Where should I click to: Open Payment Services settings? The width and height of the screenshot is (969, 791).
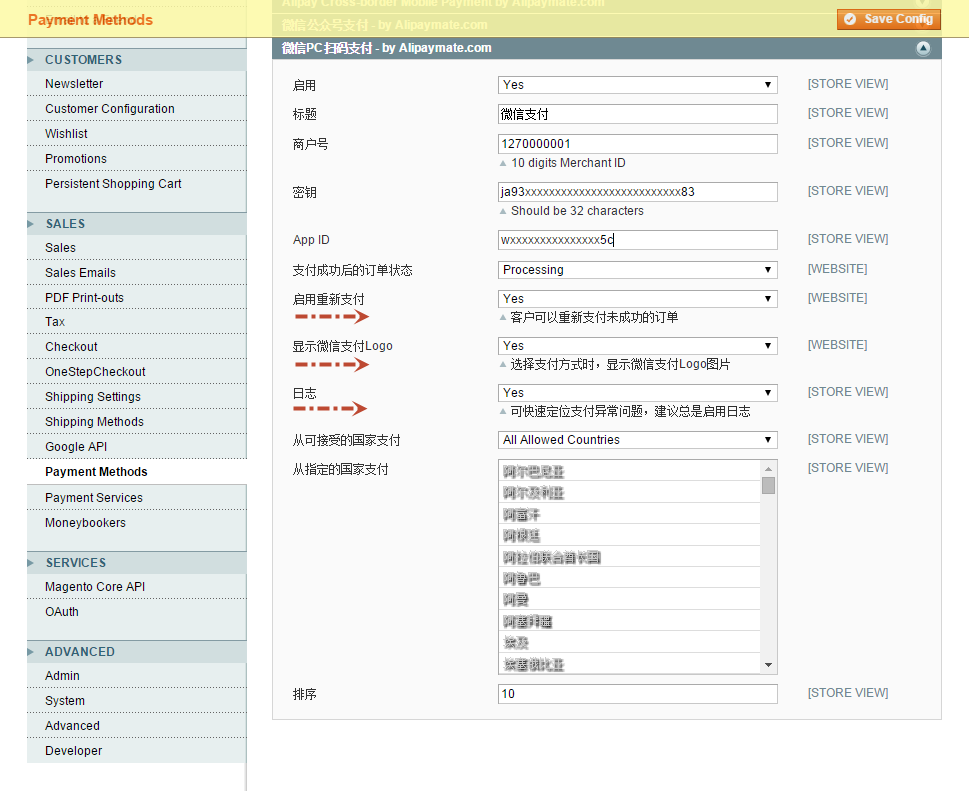click(94, 497)
